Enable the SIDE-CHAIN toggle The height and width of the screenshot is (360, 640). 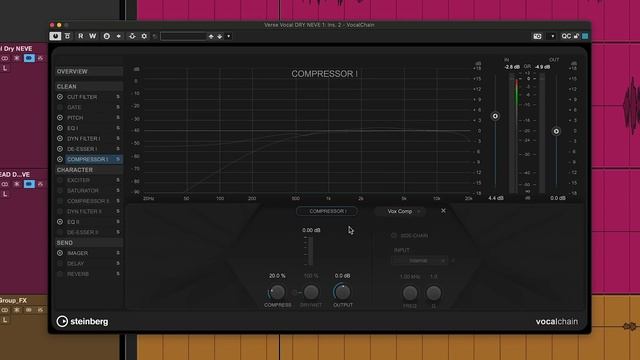(394, 236)
